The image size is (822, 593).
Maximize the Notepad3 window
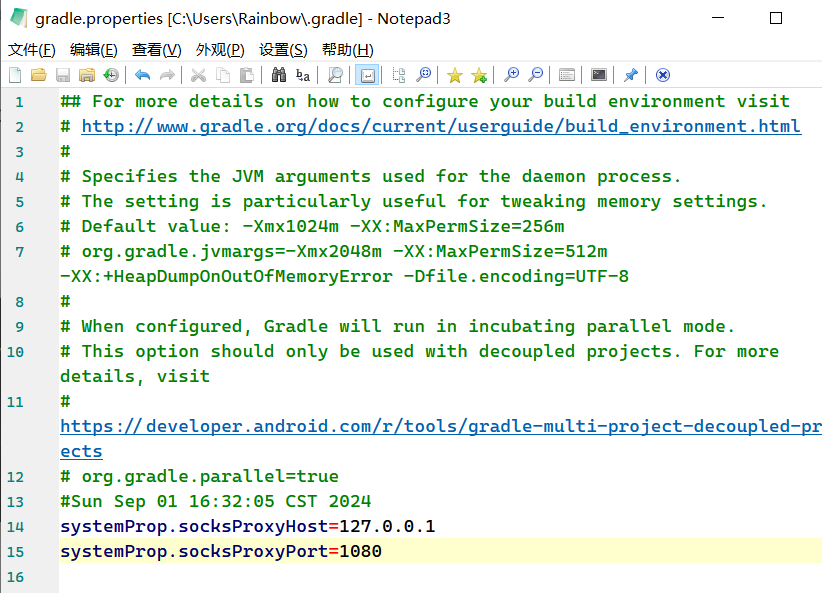[x=775, y=18]
